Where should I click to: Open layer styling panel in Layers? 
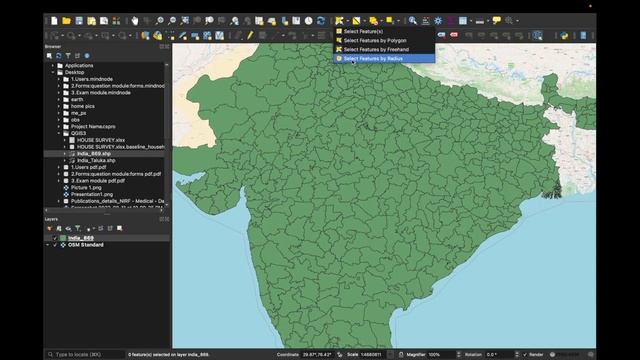click(49, 229)
